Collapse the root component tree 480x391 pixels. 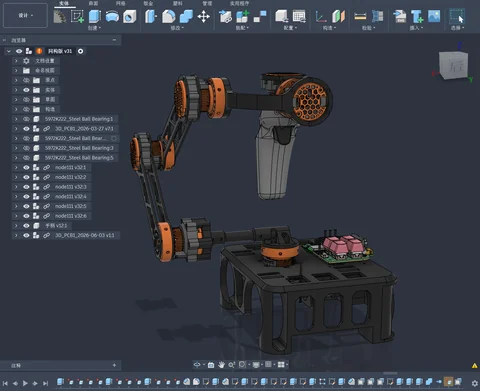point(9,51)
